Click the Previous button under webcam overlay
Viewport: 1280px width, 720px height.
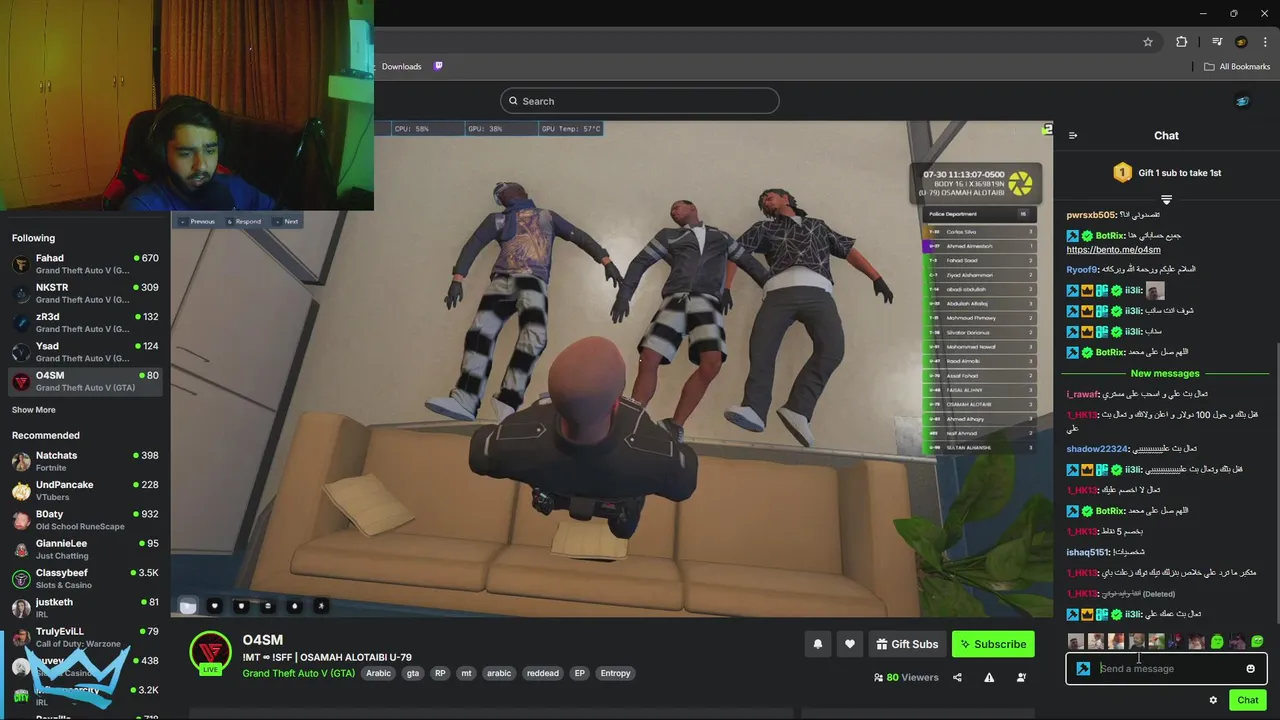pyautogui.click(x=198, y=222)
